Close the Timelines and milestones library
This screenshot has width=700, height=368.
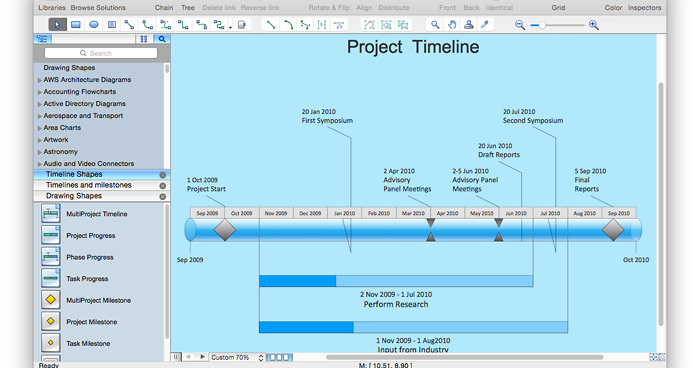click(x=162, y=186)
